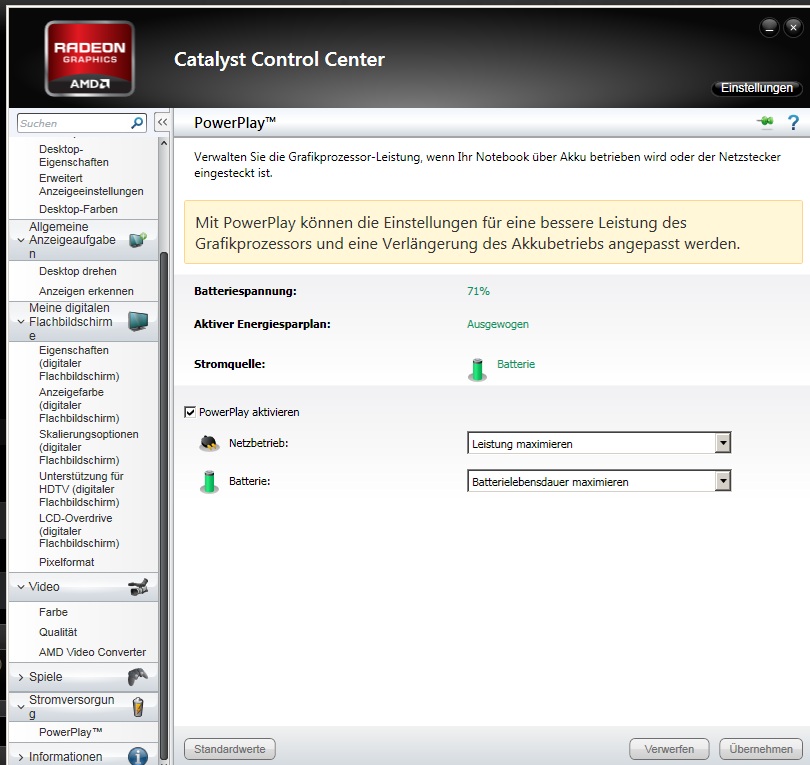Expand the Informationen section
Image resolution: width=810 pixels, height=765 pixels.
tap(21, 757)
